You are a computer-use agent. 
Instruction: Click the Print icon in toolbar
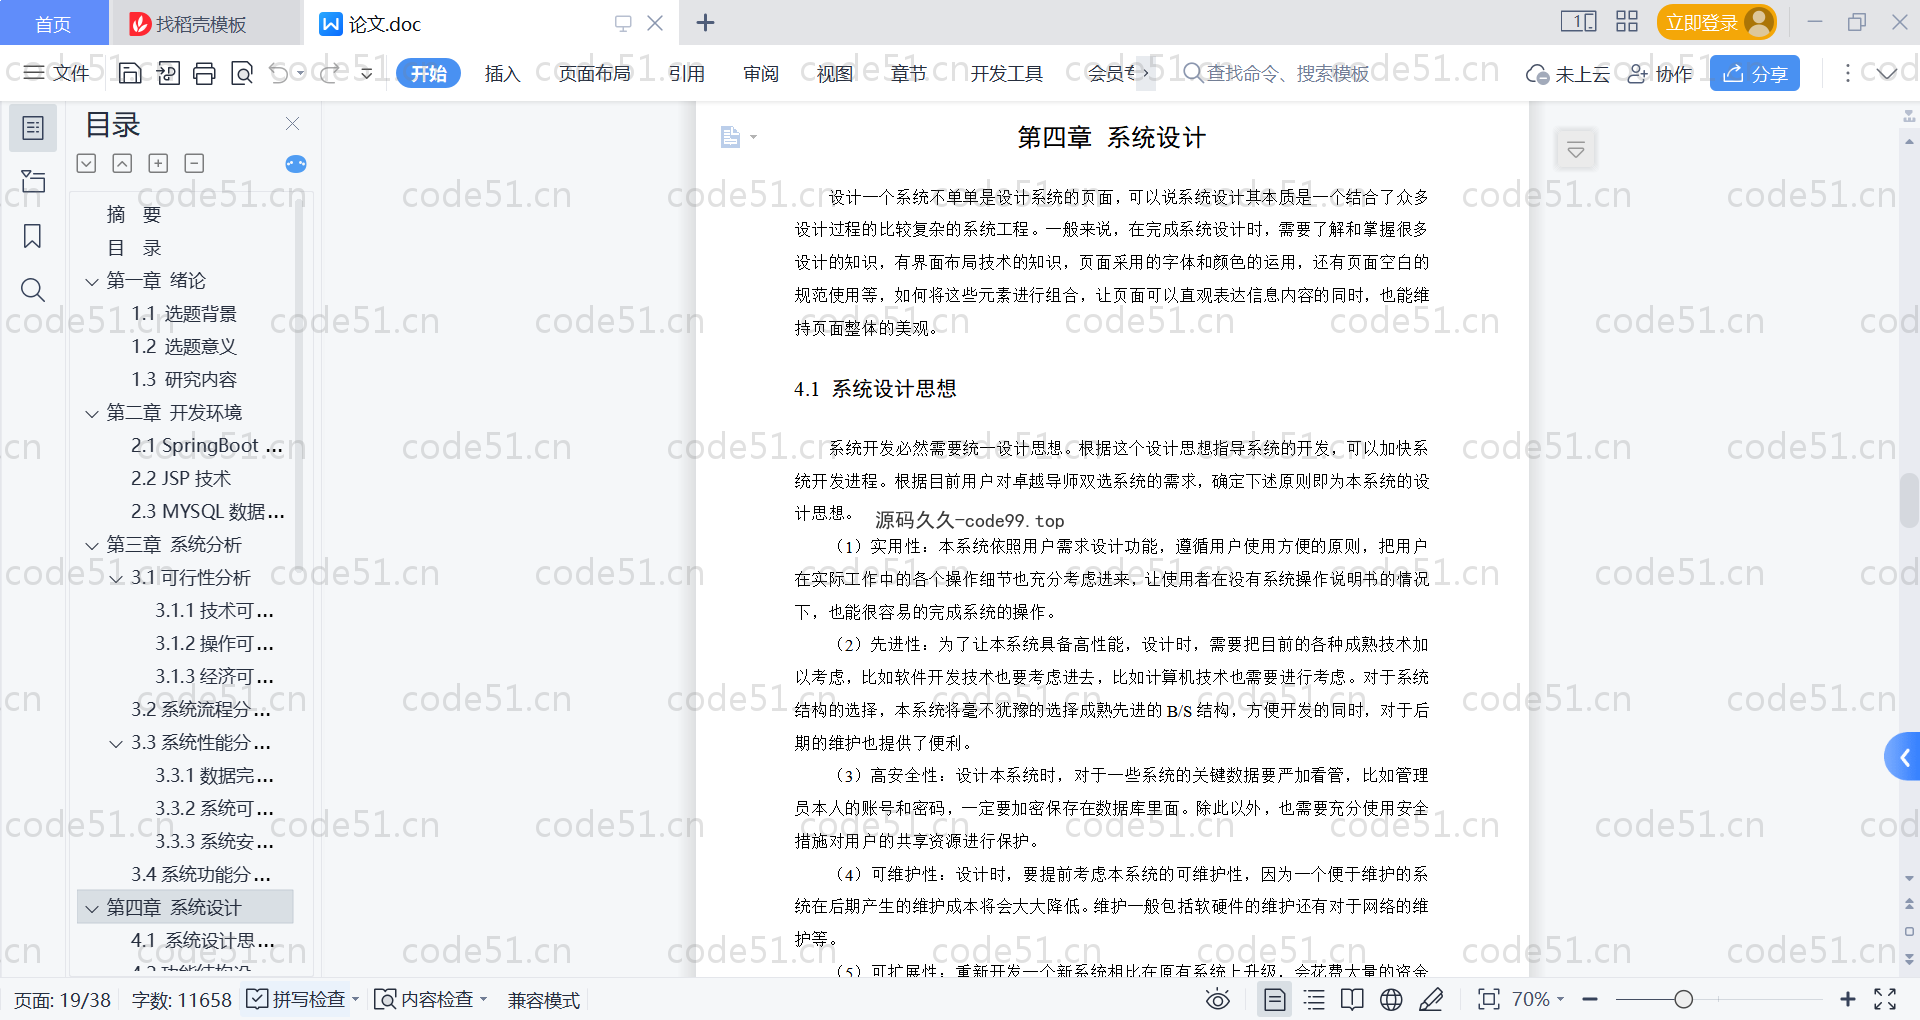coord(204,73)
